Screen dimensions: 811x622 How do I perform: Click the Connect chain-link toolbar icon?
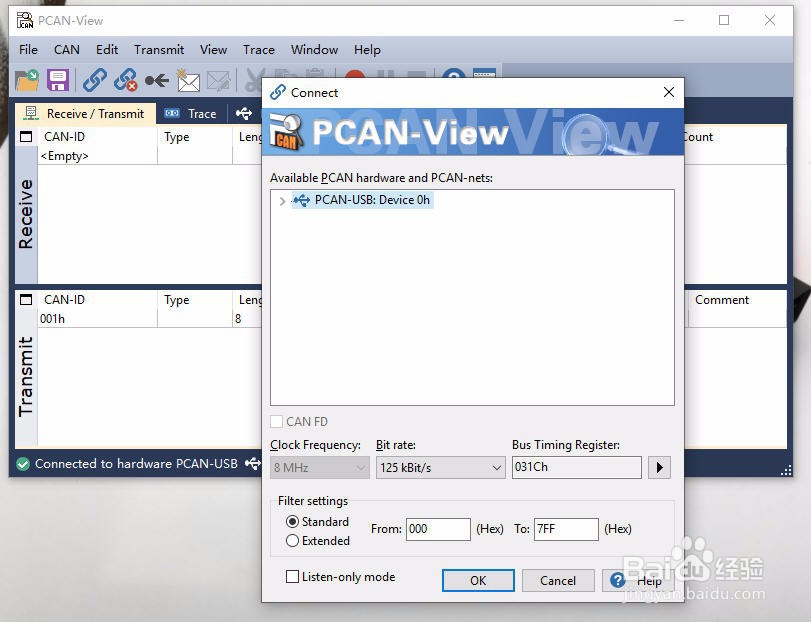click(x=95, y=80)
